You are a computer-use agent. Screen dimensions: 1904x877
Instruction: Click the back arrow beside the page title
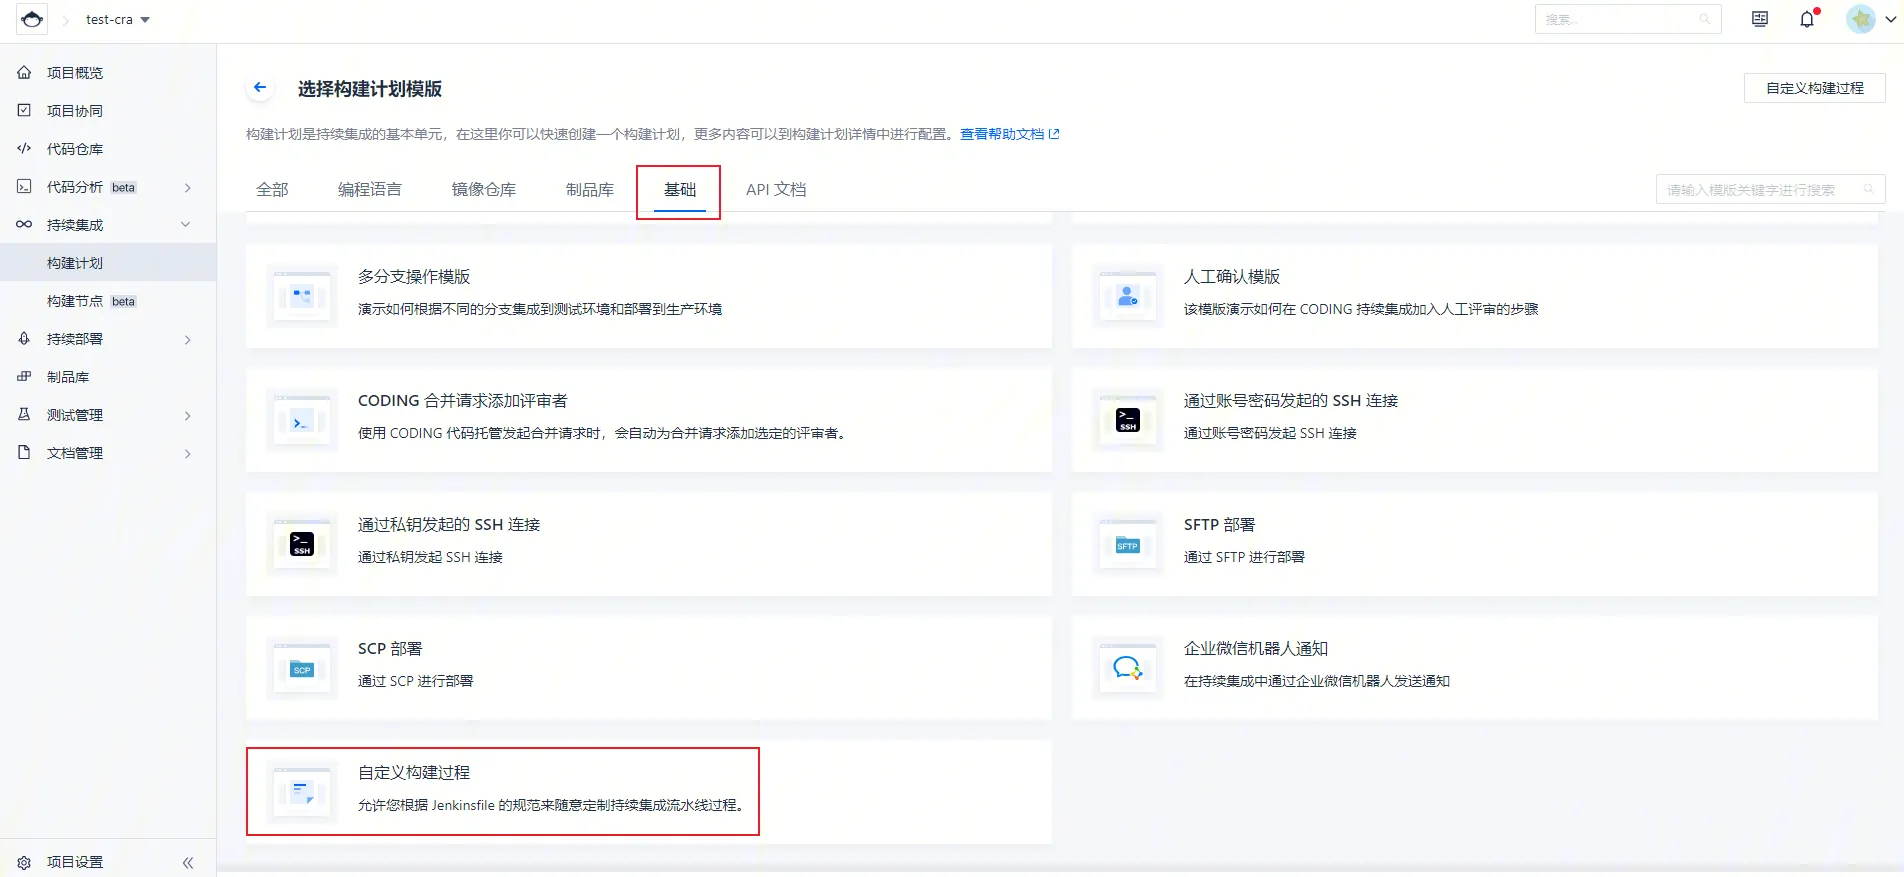(x=260, y=88)
